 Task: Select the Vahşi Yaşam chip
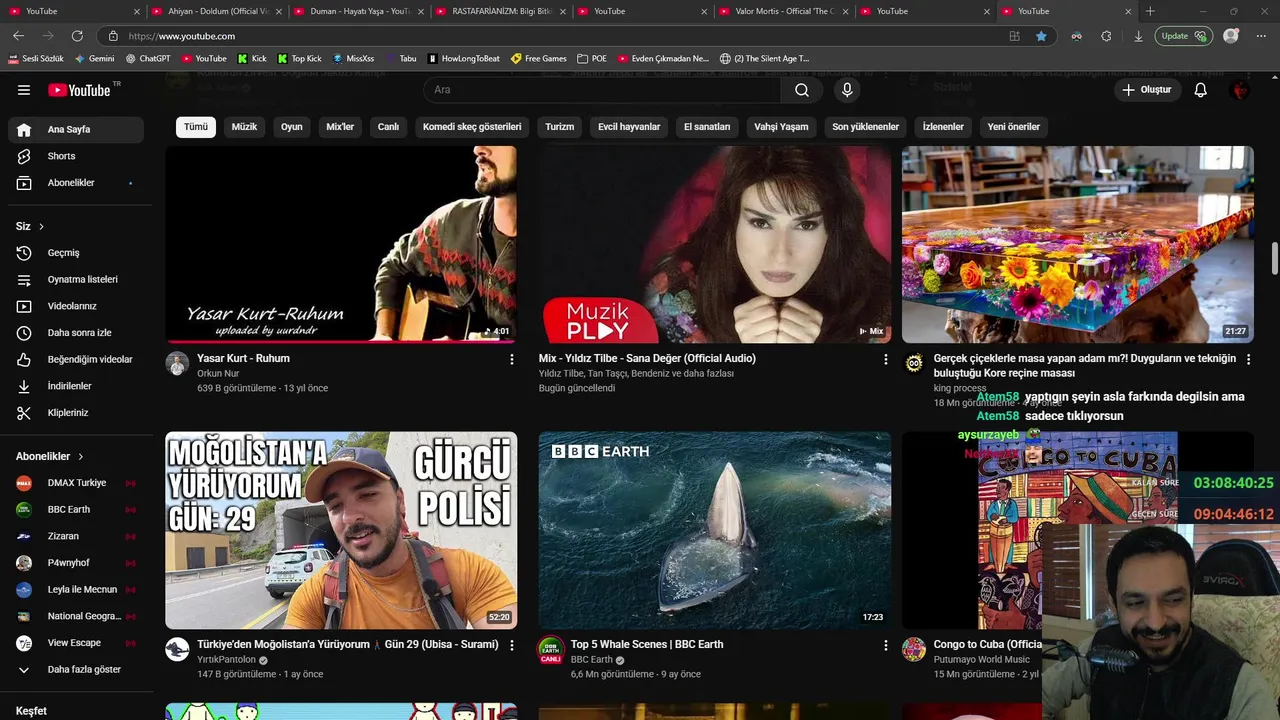coord(781,127)
